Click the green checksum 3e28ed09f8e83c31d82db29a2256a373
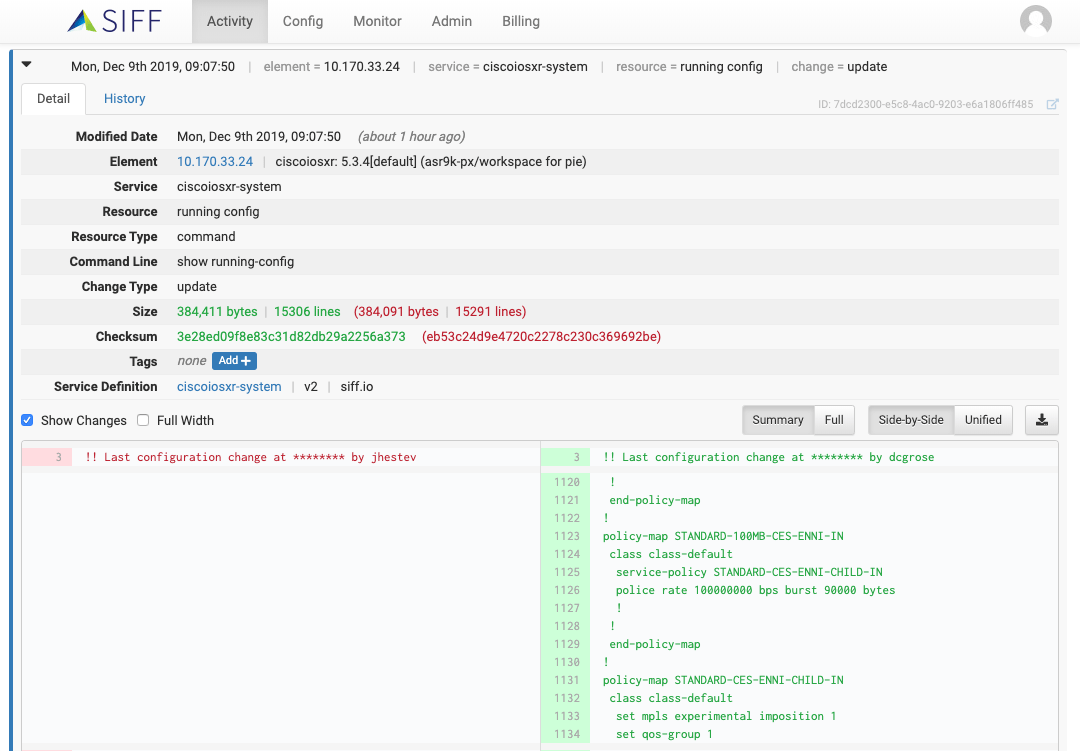This screenshot has height=751, width=1080. 291,337
